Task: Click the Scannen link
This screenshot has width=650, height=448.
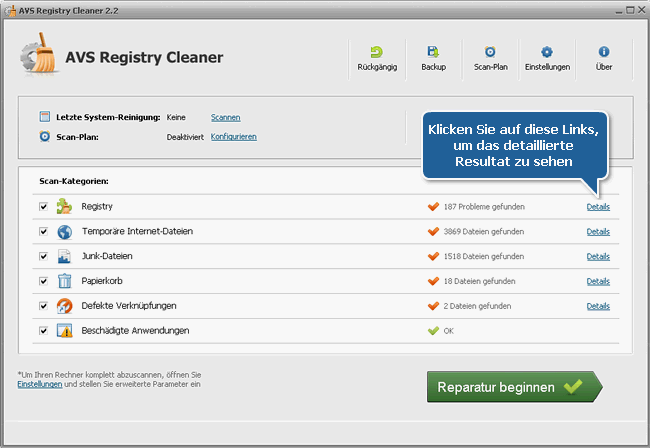Action: [x=225, y=117]
